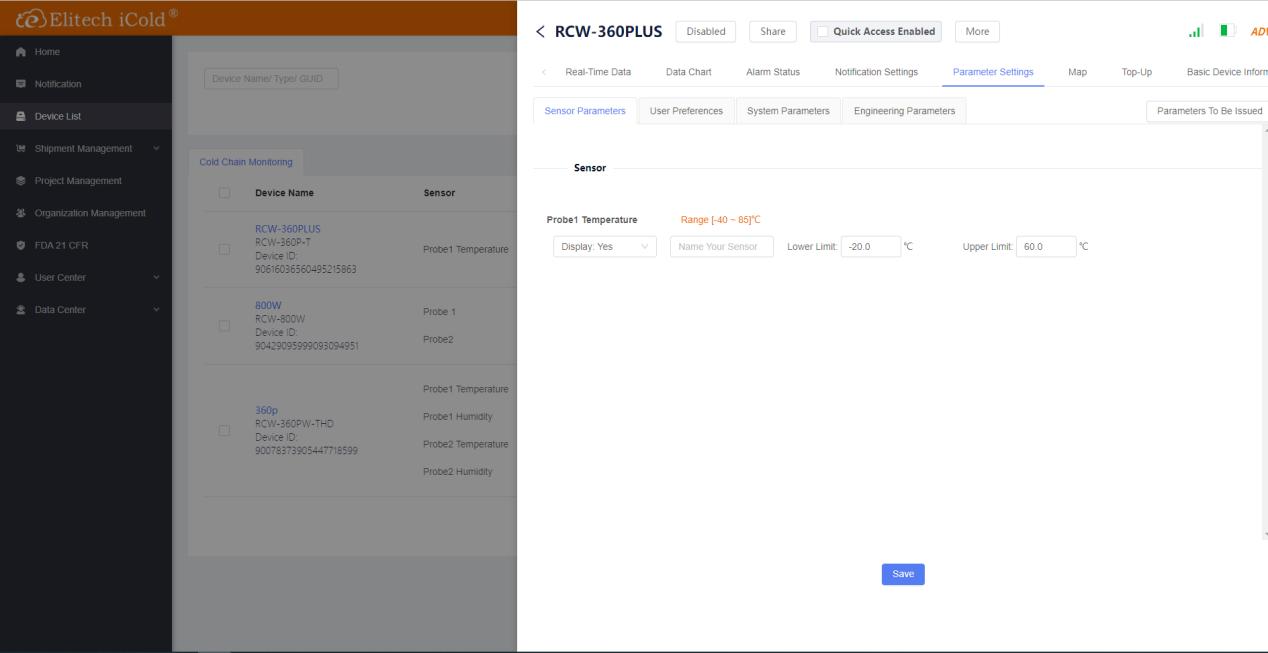Screen dimensions: 1268x653
Task: Click the Data Center sidebar icon
Action: click(x=19, y=309)
